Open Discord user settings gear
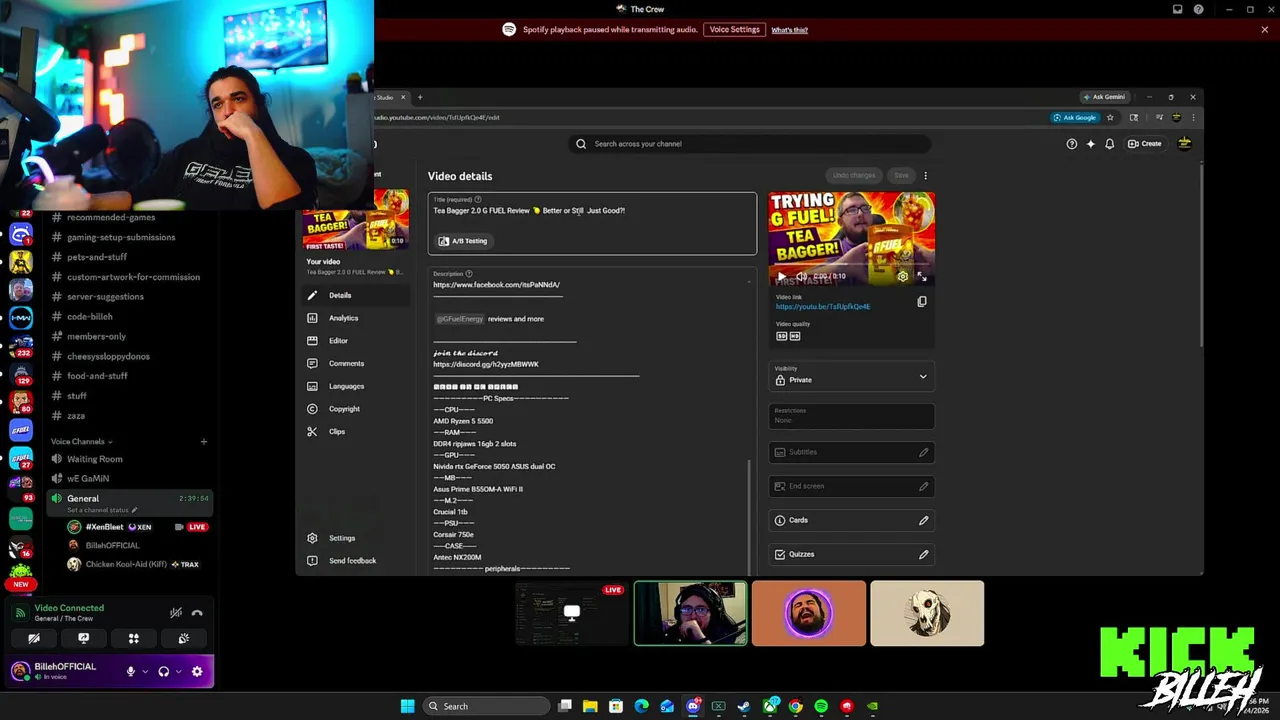Image resolution: width=1280 pixels, height=720 pixels. pyautogui.click(x=197, y=672)
